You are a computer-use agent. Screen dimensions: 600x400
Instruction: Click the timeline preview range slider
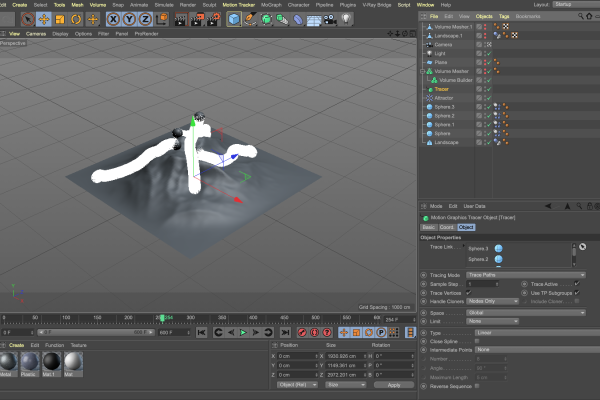96,332
